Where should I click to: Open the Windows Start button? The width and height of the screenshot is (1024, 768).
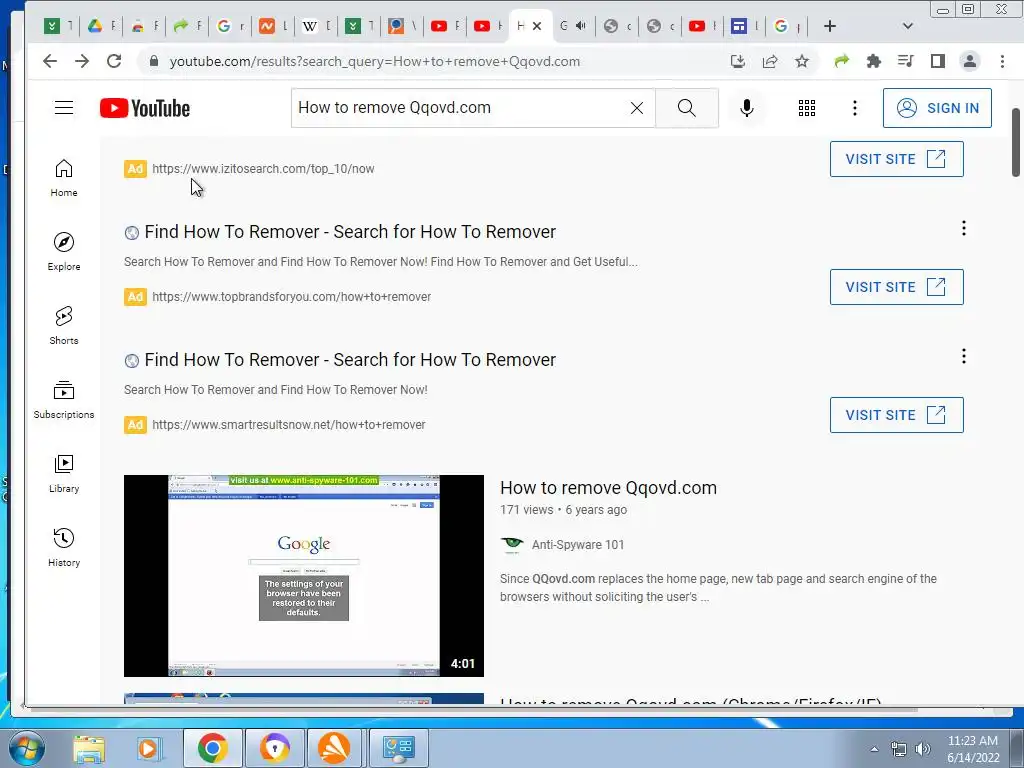coord(27,748)
